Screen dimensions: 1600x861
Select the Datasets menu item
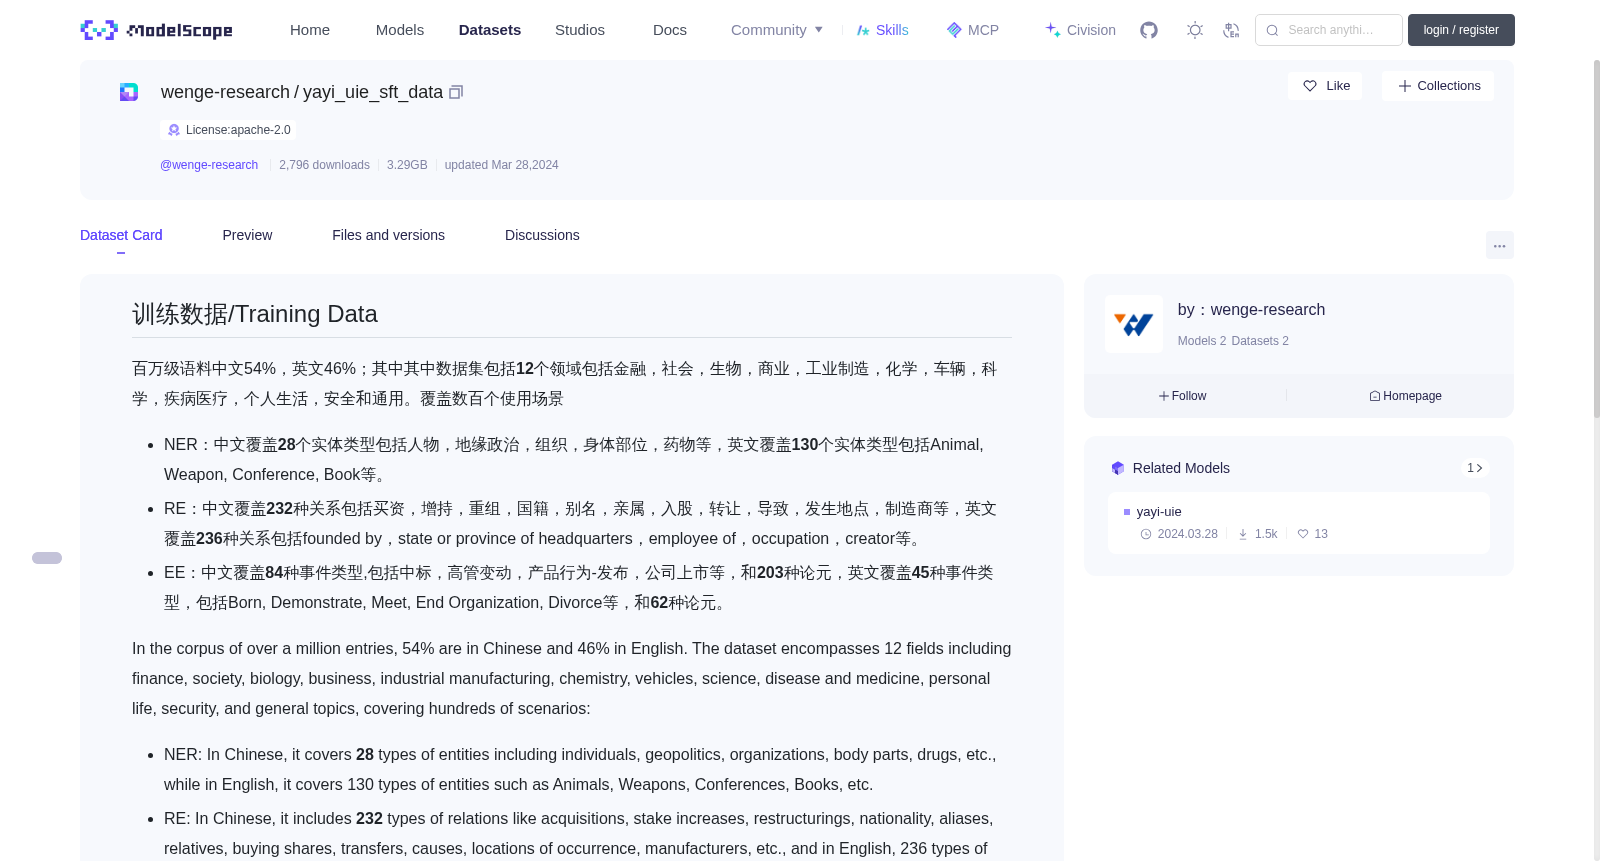point(490,30)
